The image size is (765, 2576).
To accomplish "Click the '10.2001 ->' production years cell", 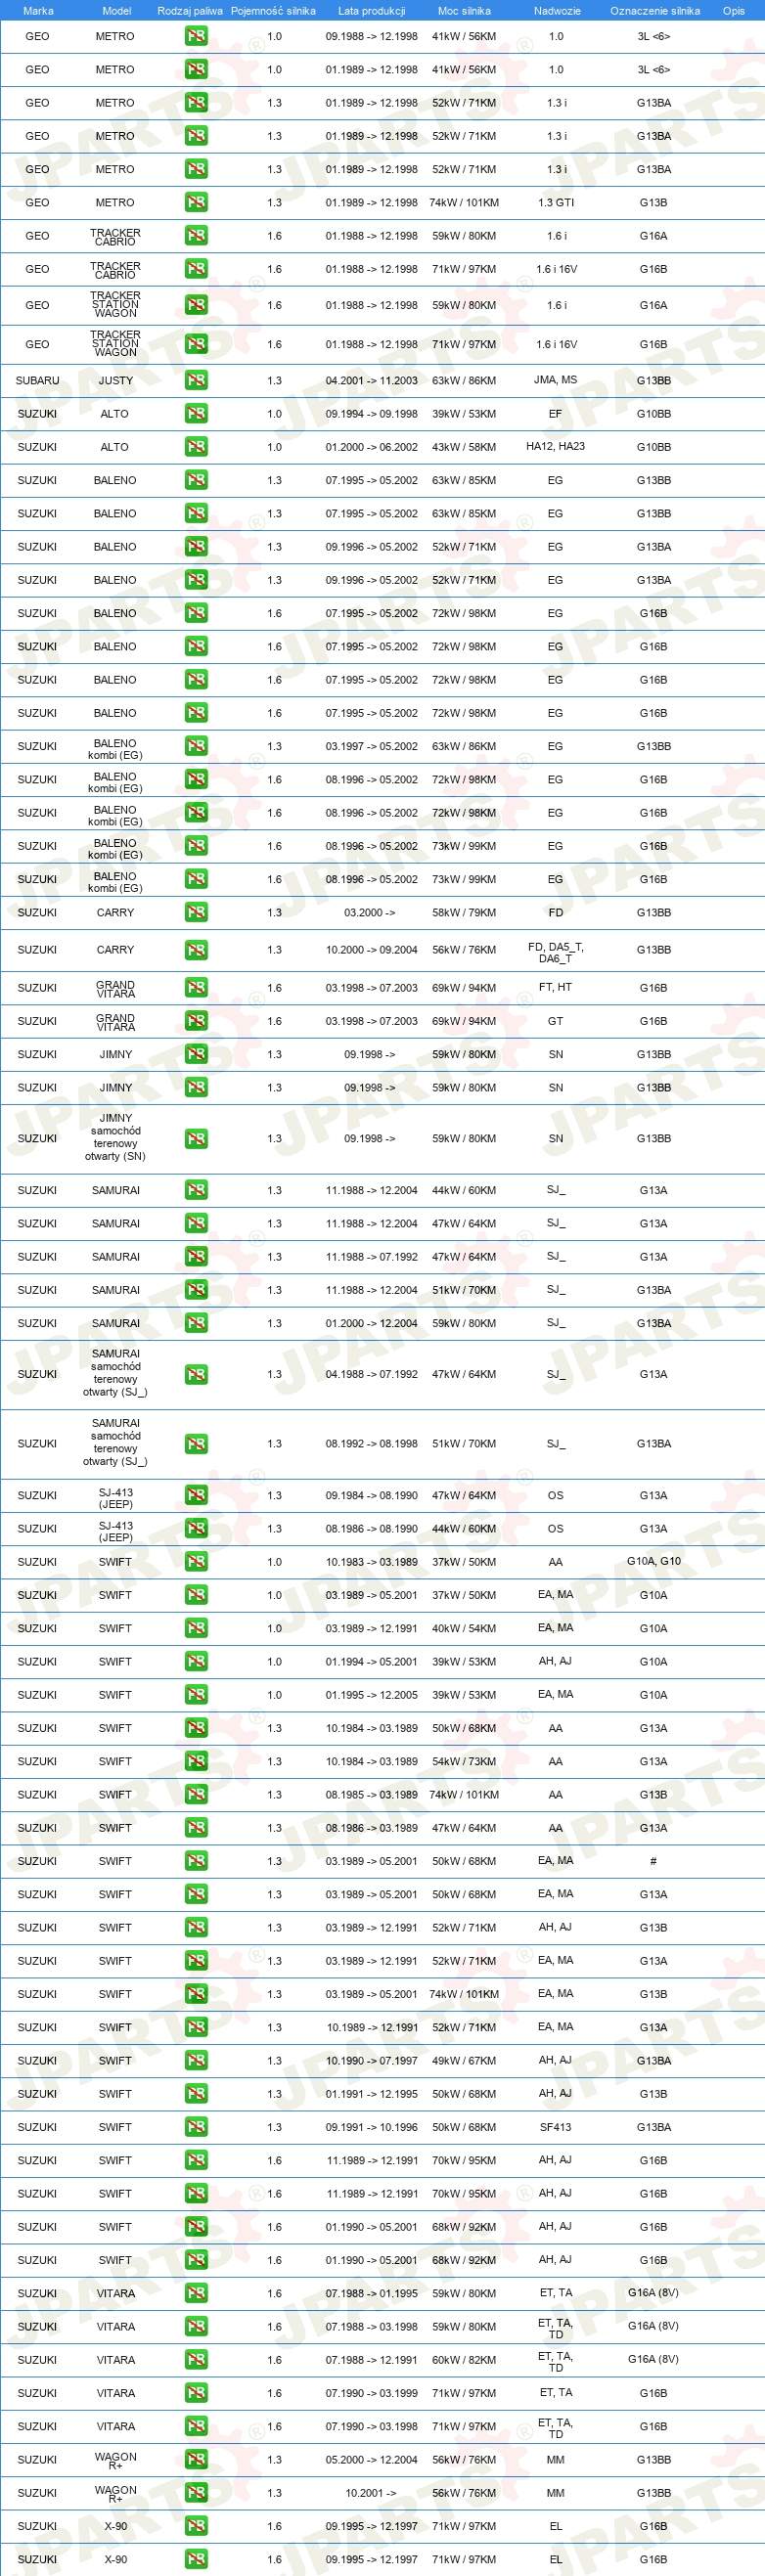I will point(370,2493).
